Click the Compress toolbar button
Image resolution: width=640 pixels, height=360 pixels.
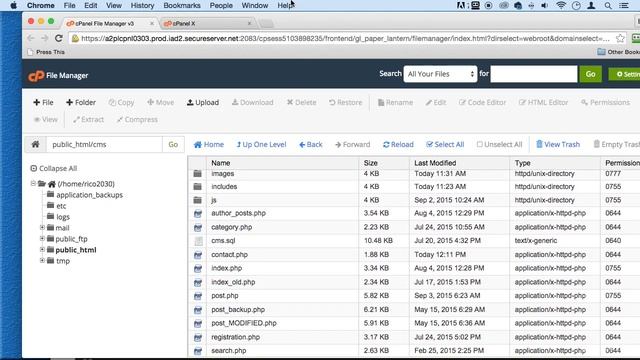pos(137,120)
